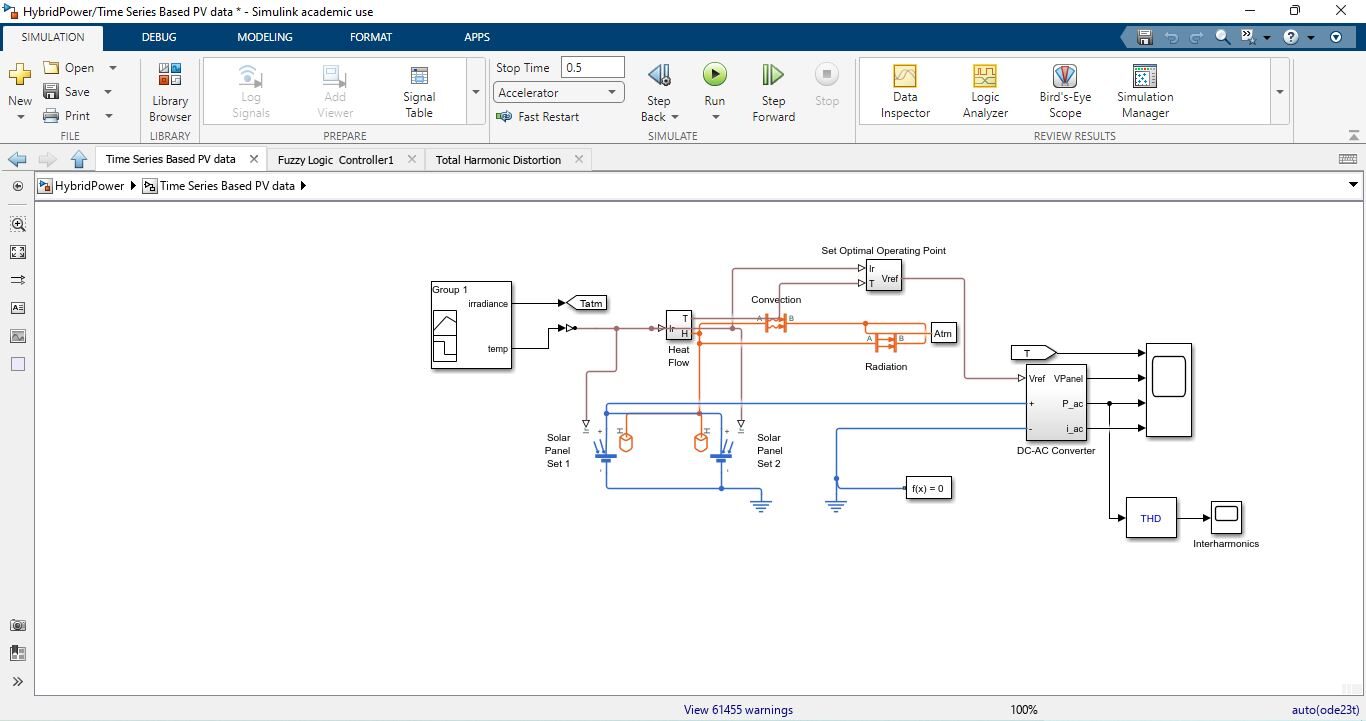Open the Save dropdown arrow
This screenshot has height=721, width=1366.
point(108,92)
